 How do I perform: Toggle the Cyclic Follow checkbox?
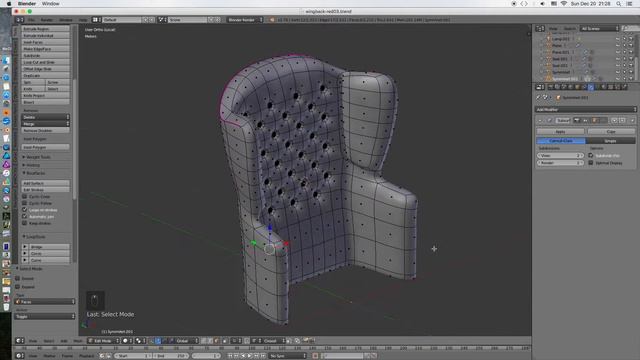[24, 203]
